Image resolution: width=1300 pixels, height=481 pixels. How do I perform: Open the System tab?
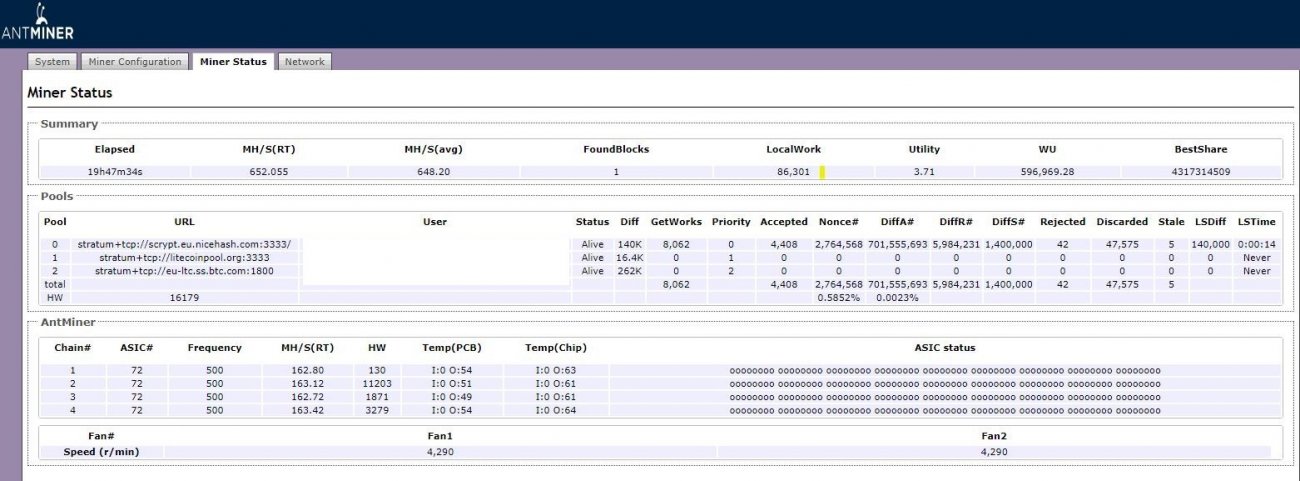coord(52,62)
